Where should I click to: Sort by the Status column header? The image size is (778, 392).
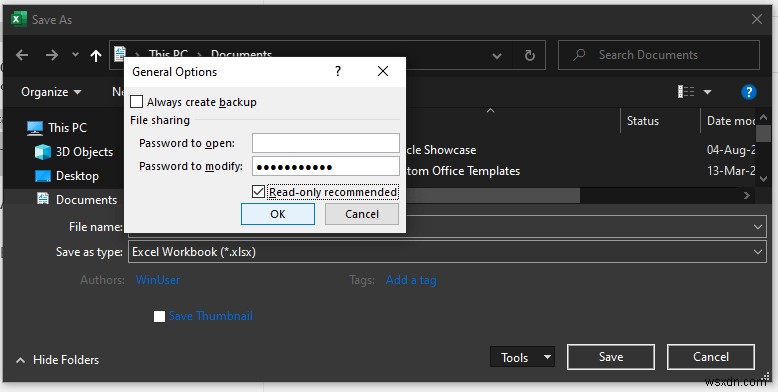643,121
